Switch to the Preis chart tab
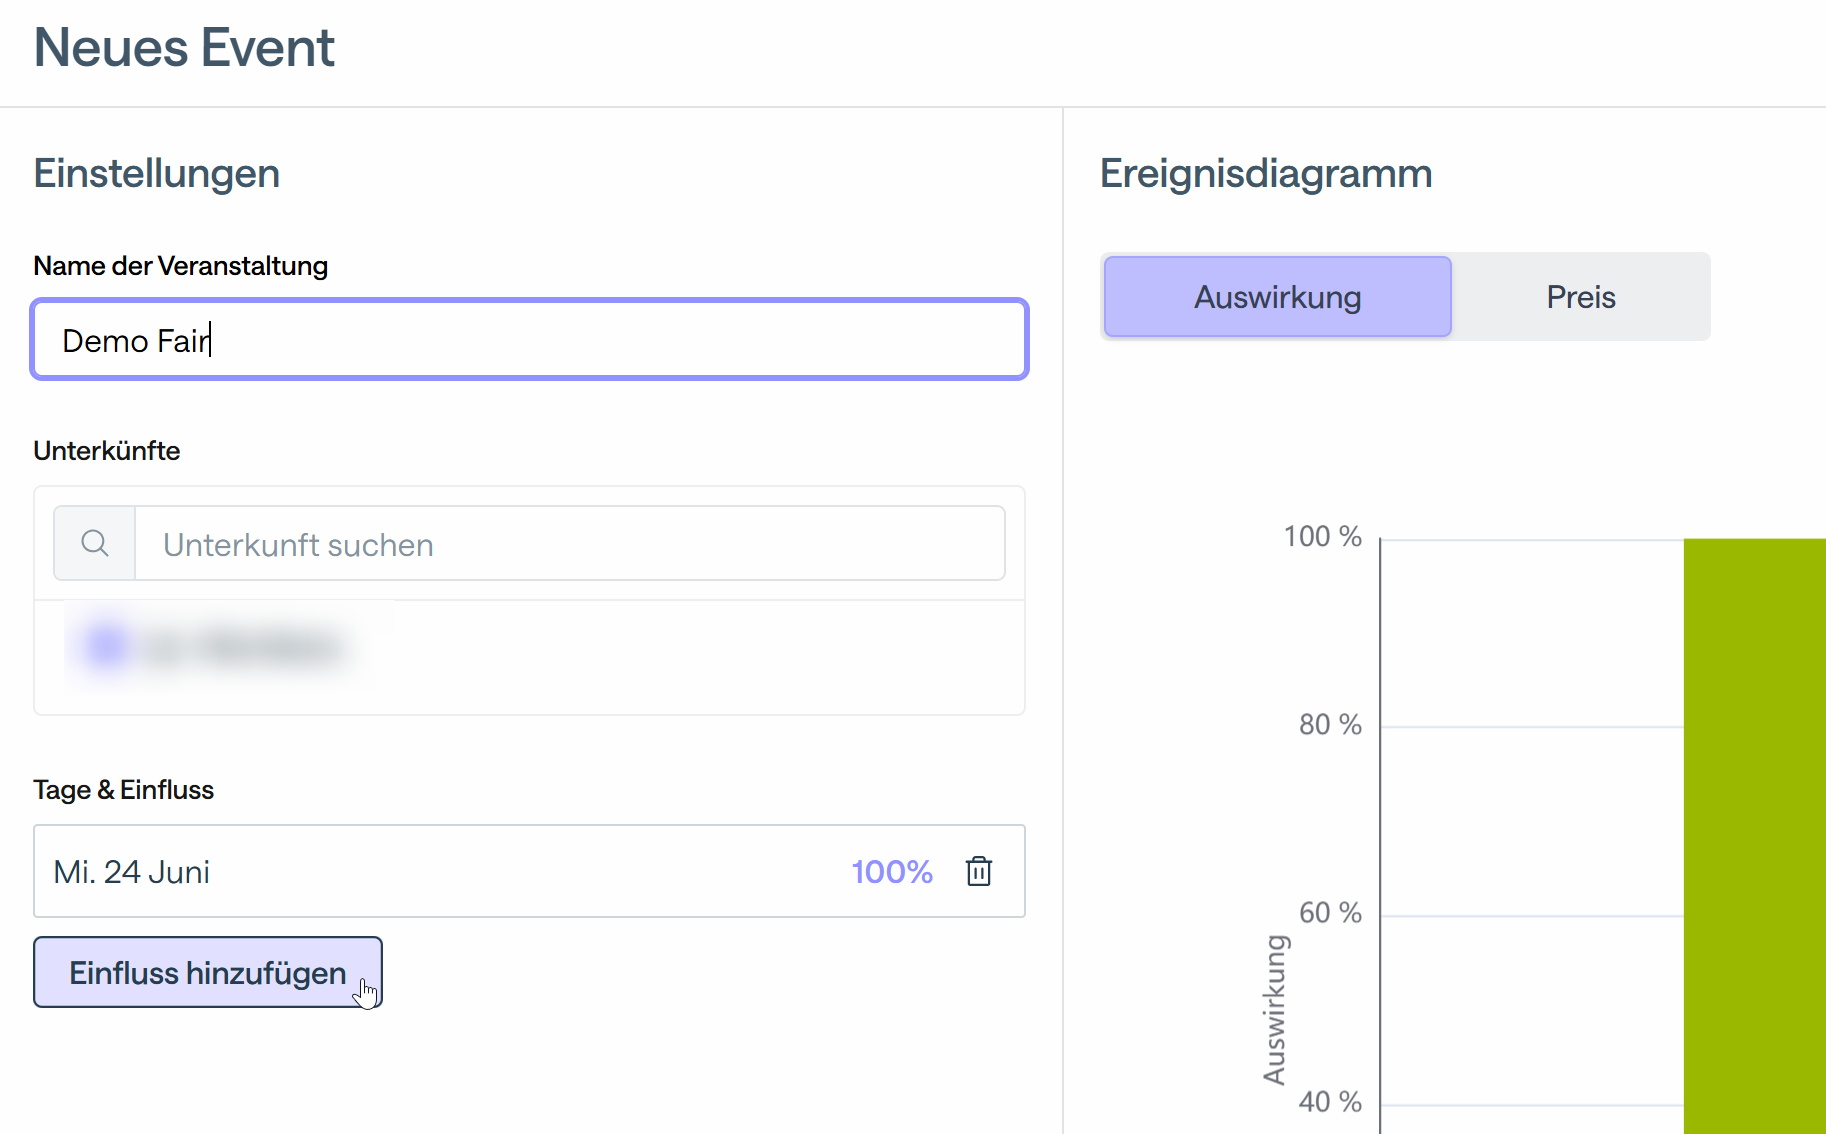 (x=1580, y=297)
